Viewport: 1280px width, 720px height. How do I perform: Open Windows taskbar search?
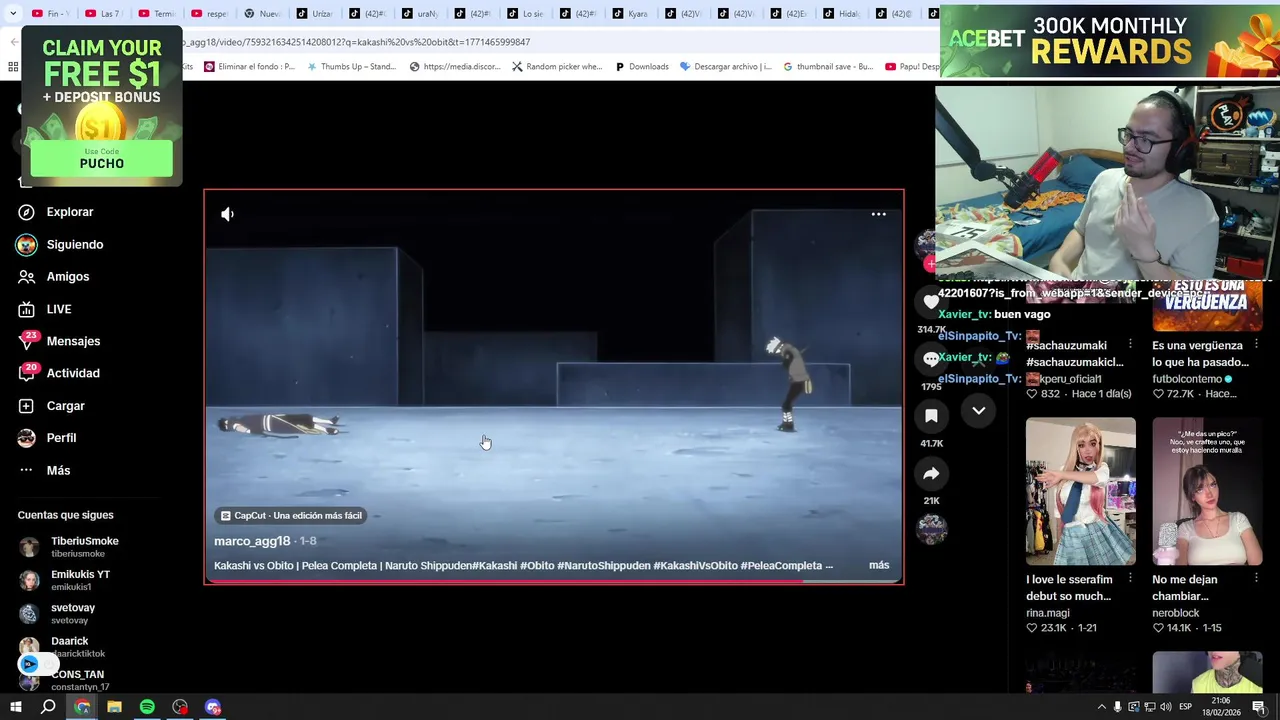pyautogui.click(x=48, y=707)
